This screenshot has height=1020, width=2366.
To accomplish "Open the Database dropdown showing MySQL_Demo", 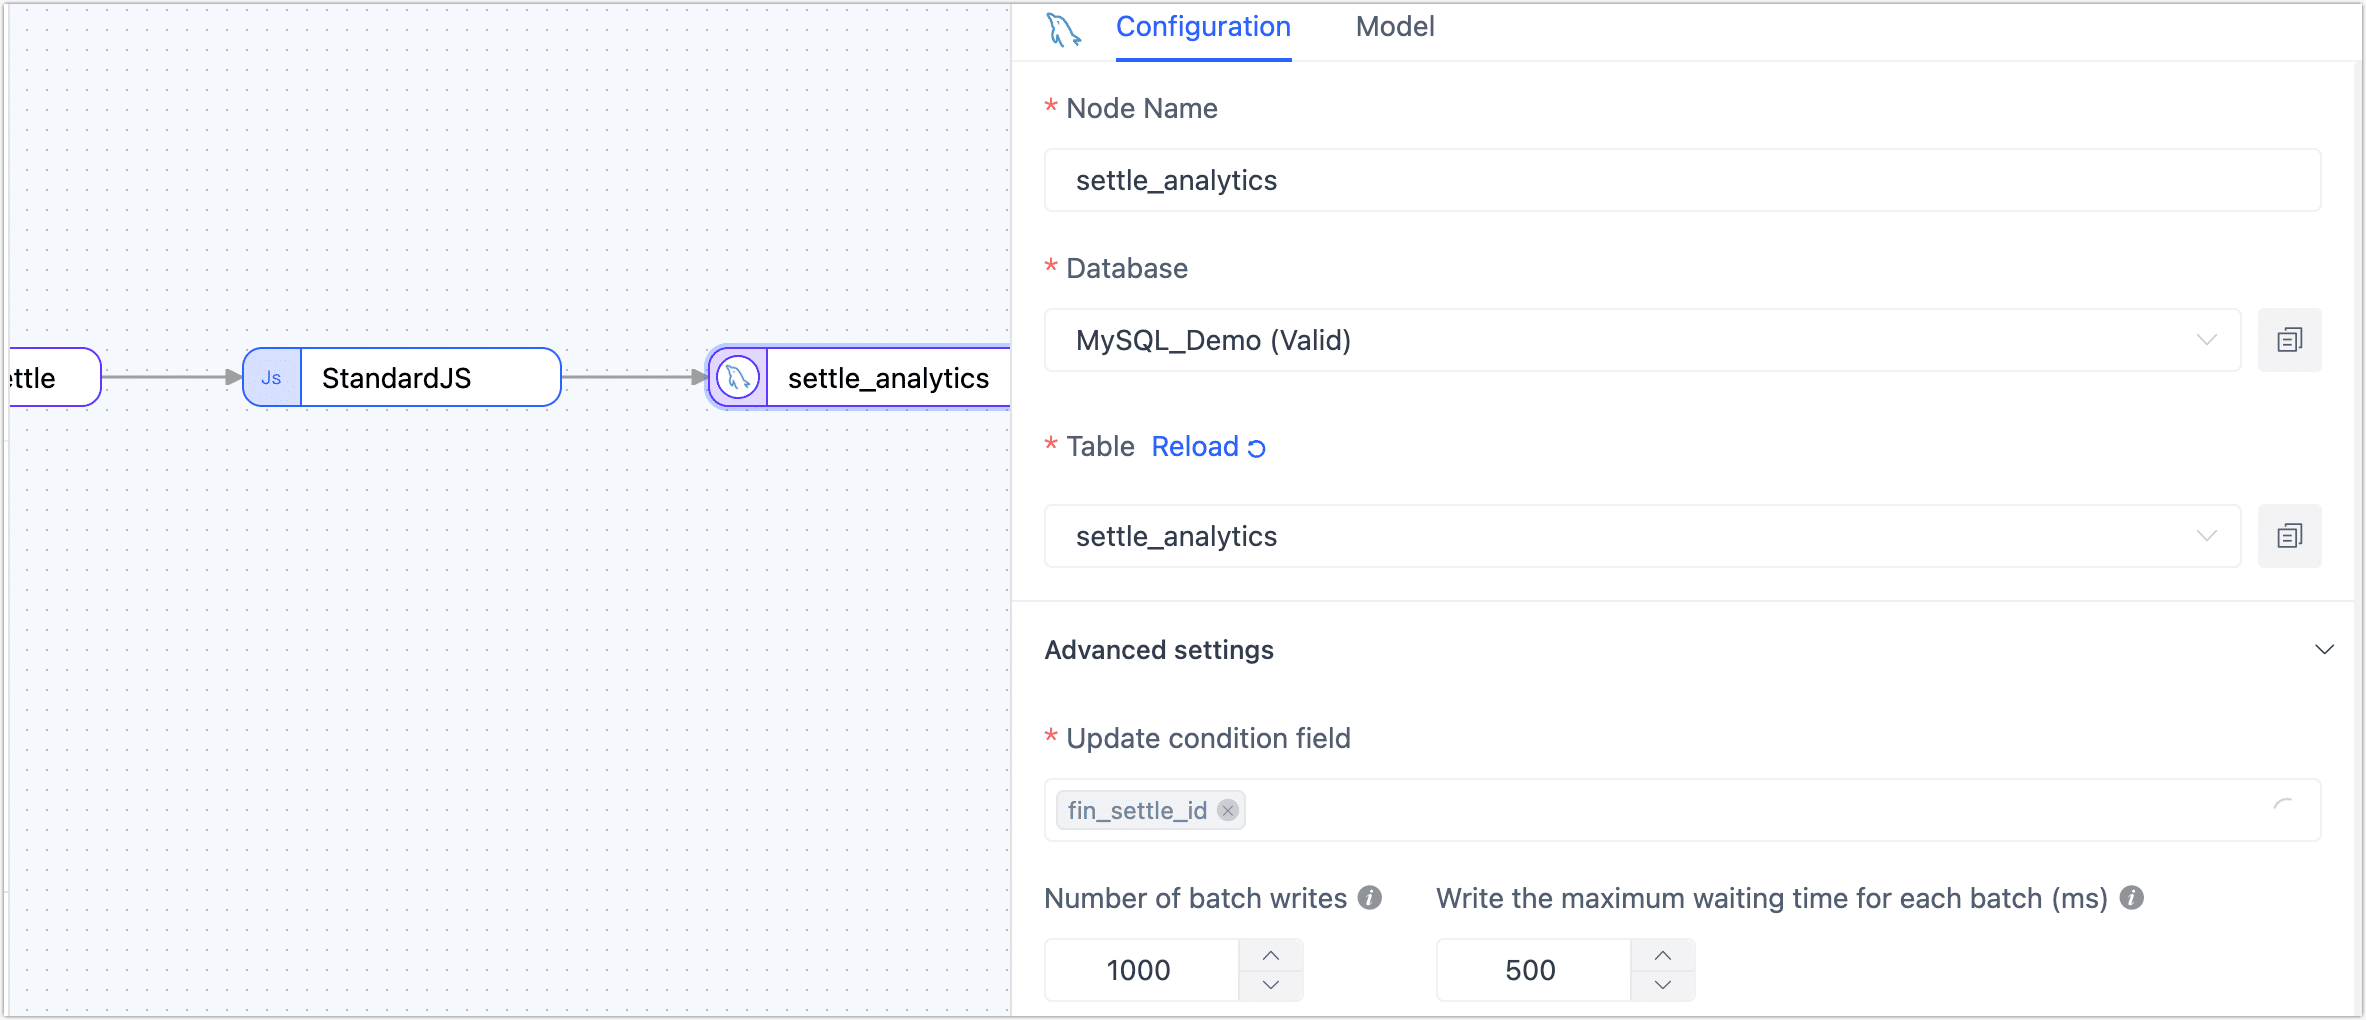I will (1641, 340).
